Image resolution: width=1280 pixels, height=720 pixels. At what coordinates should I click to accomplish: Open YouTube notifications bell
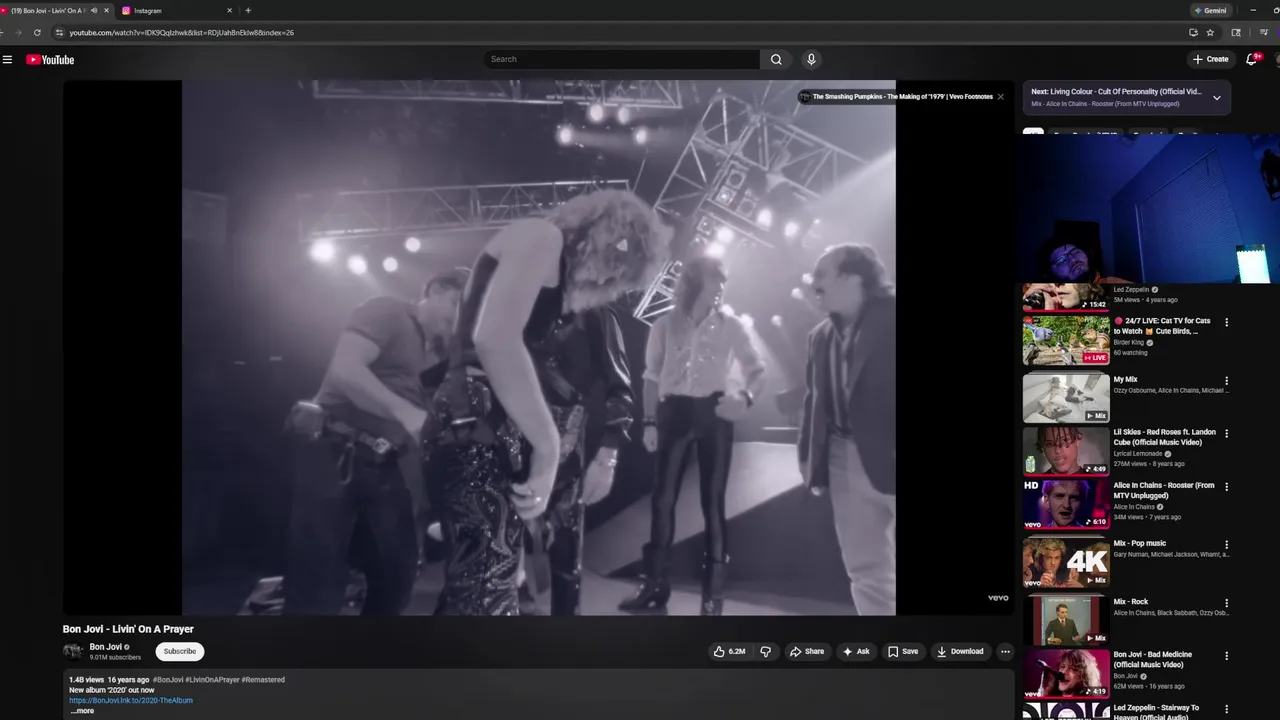pos(1252,59)
